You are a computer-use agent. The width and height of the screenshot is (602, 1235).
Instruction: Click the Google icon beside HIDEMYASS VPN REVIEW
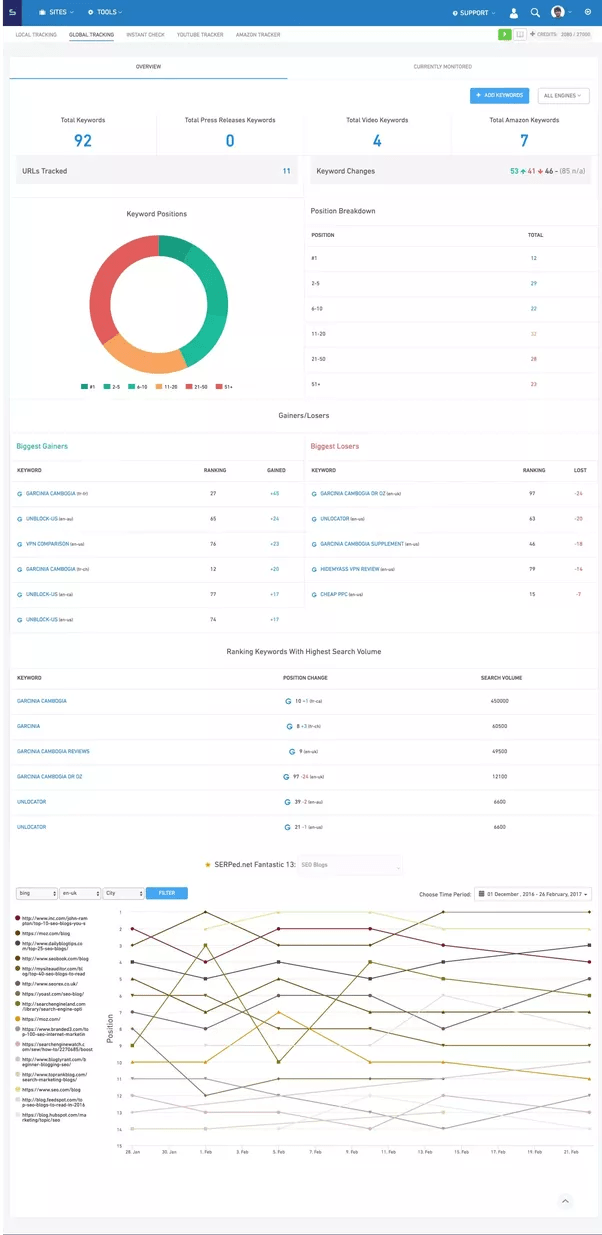click(314, 569)
